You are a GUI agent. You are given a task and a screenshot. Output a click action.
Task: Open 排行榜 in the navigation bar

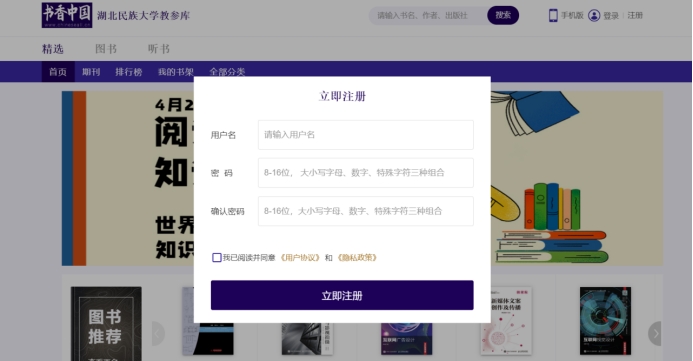click(x=129, y=72)
